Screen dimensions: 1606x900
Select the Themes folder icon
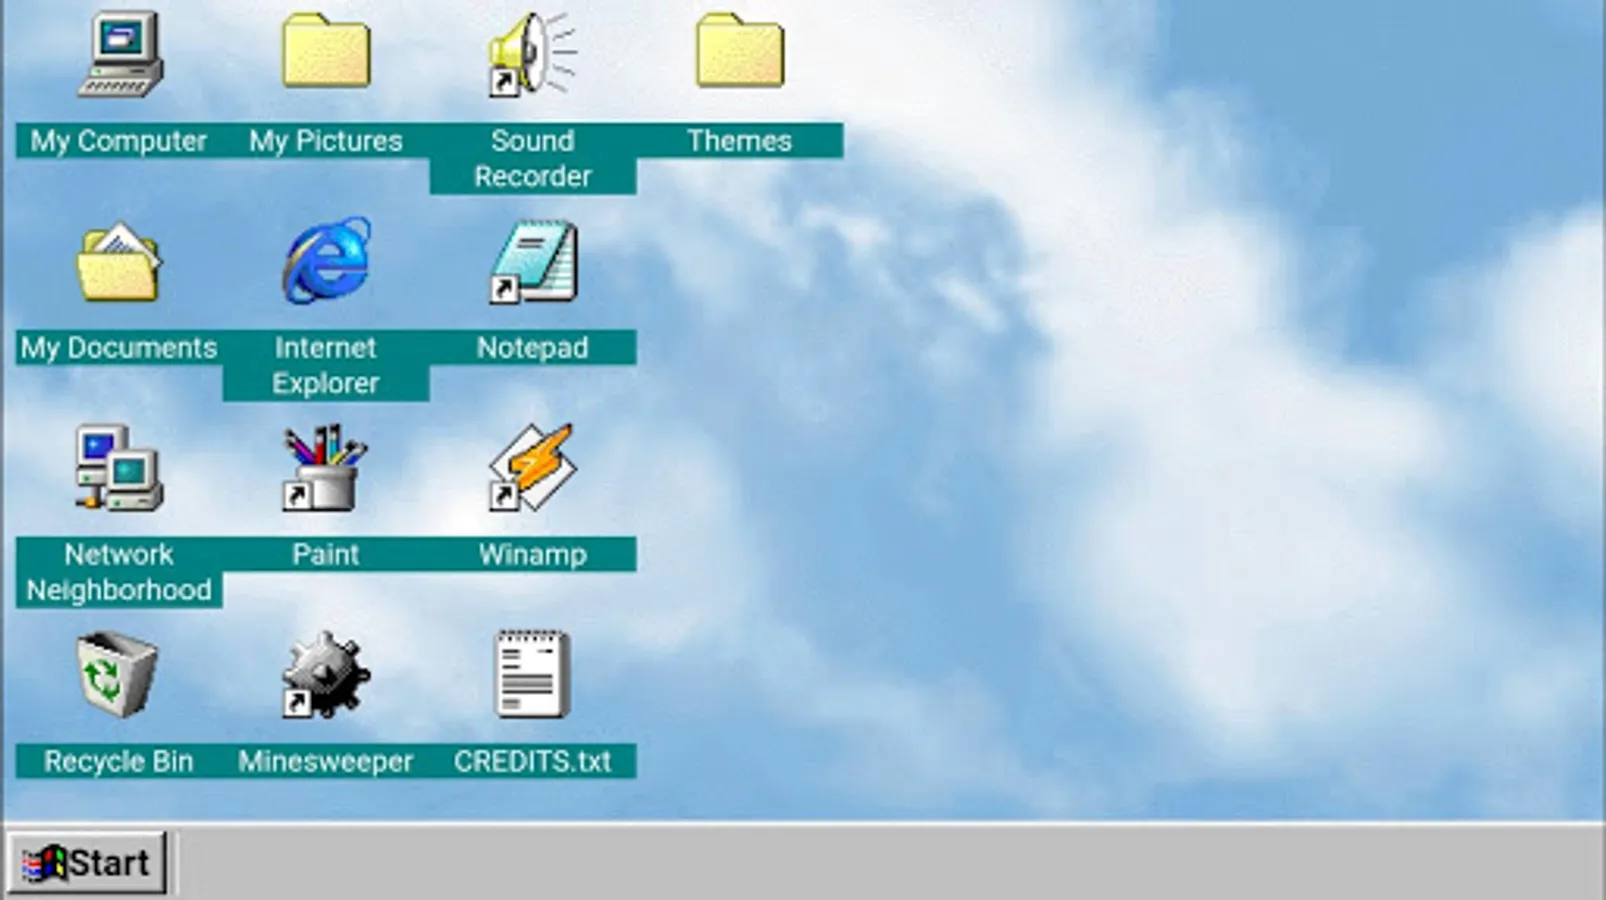point(740,50)
